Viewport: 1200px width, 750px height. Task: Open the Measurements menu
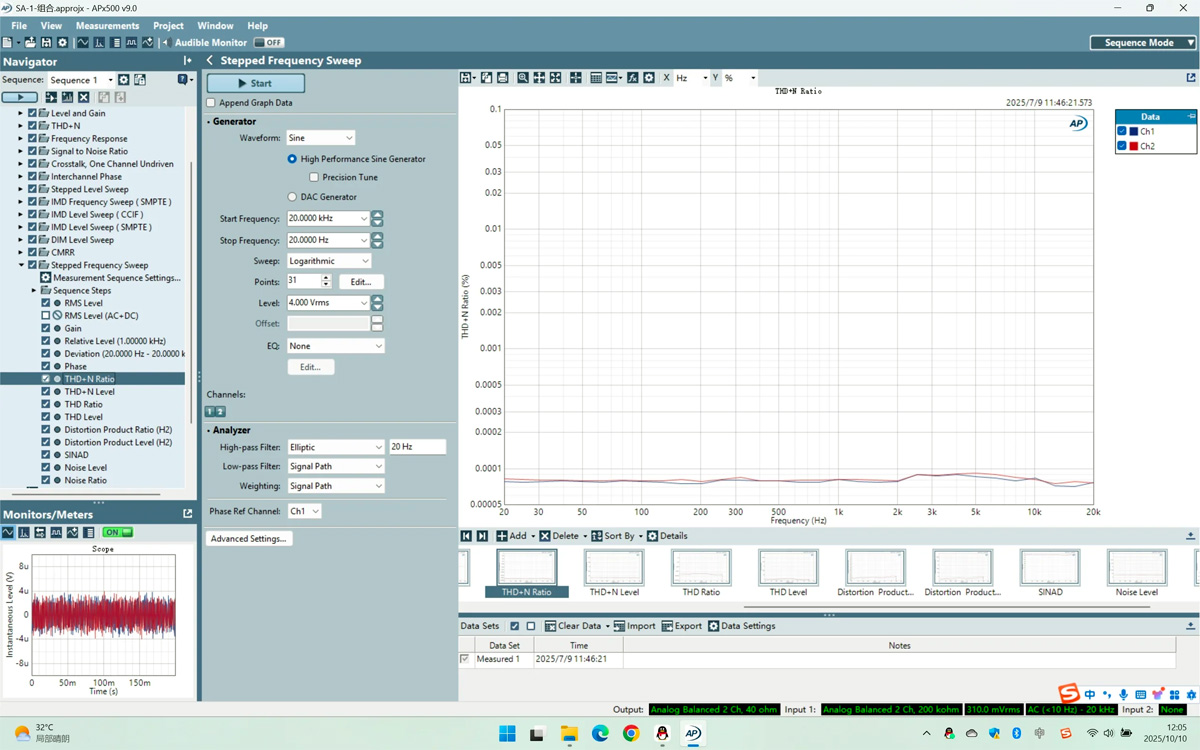[x=107, y=25]
